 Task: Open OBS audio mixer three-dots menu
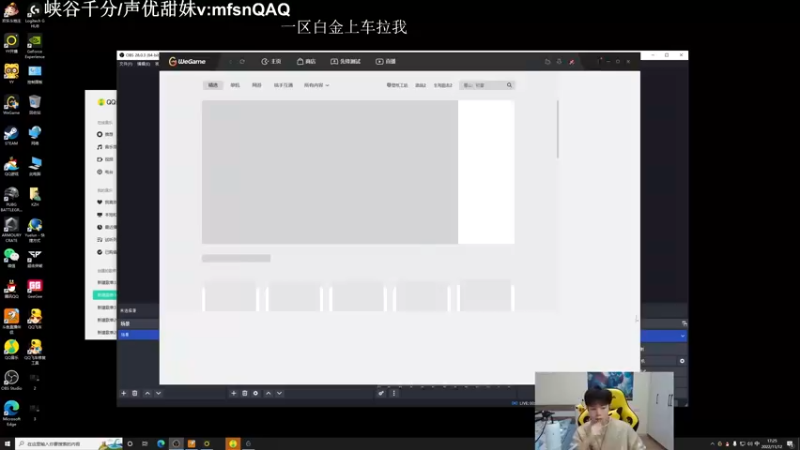coord(394,393)
